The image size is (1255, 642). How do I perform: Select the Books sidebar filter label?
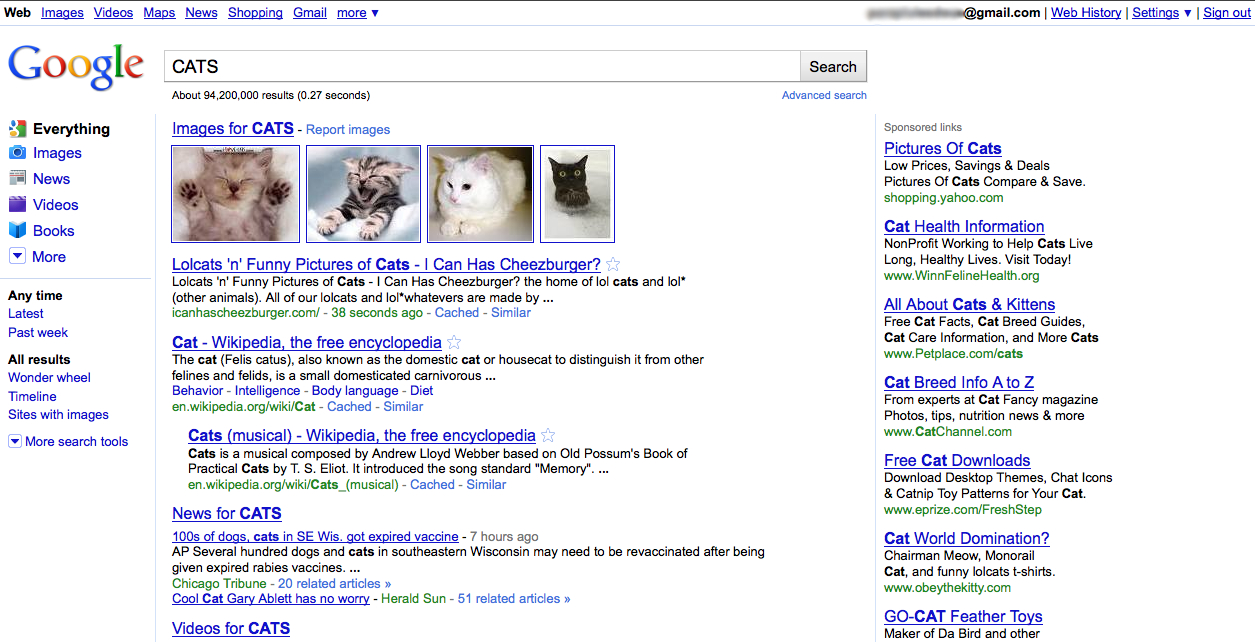pyautogui.click(x=54, y=230)
